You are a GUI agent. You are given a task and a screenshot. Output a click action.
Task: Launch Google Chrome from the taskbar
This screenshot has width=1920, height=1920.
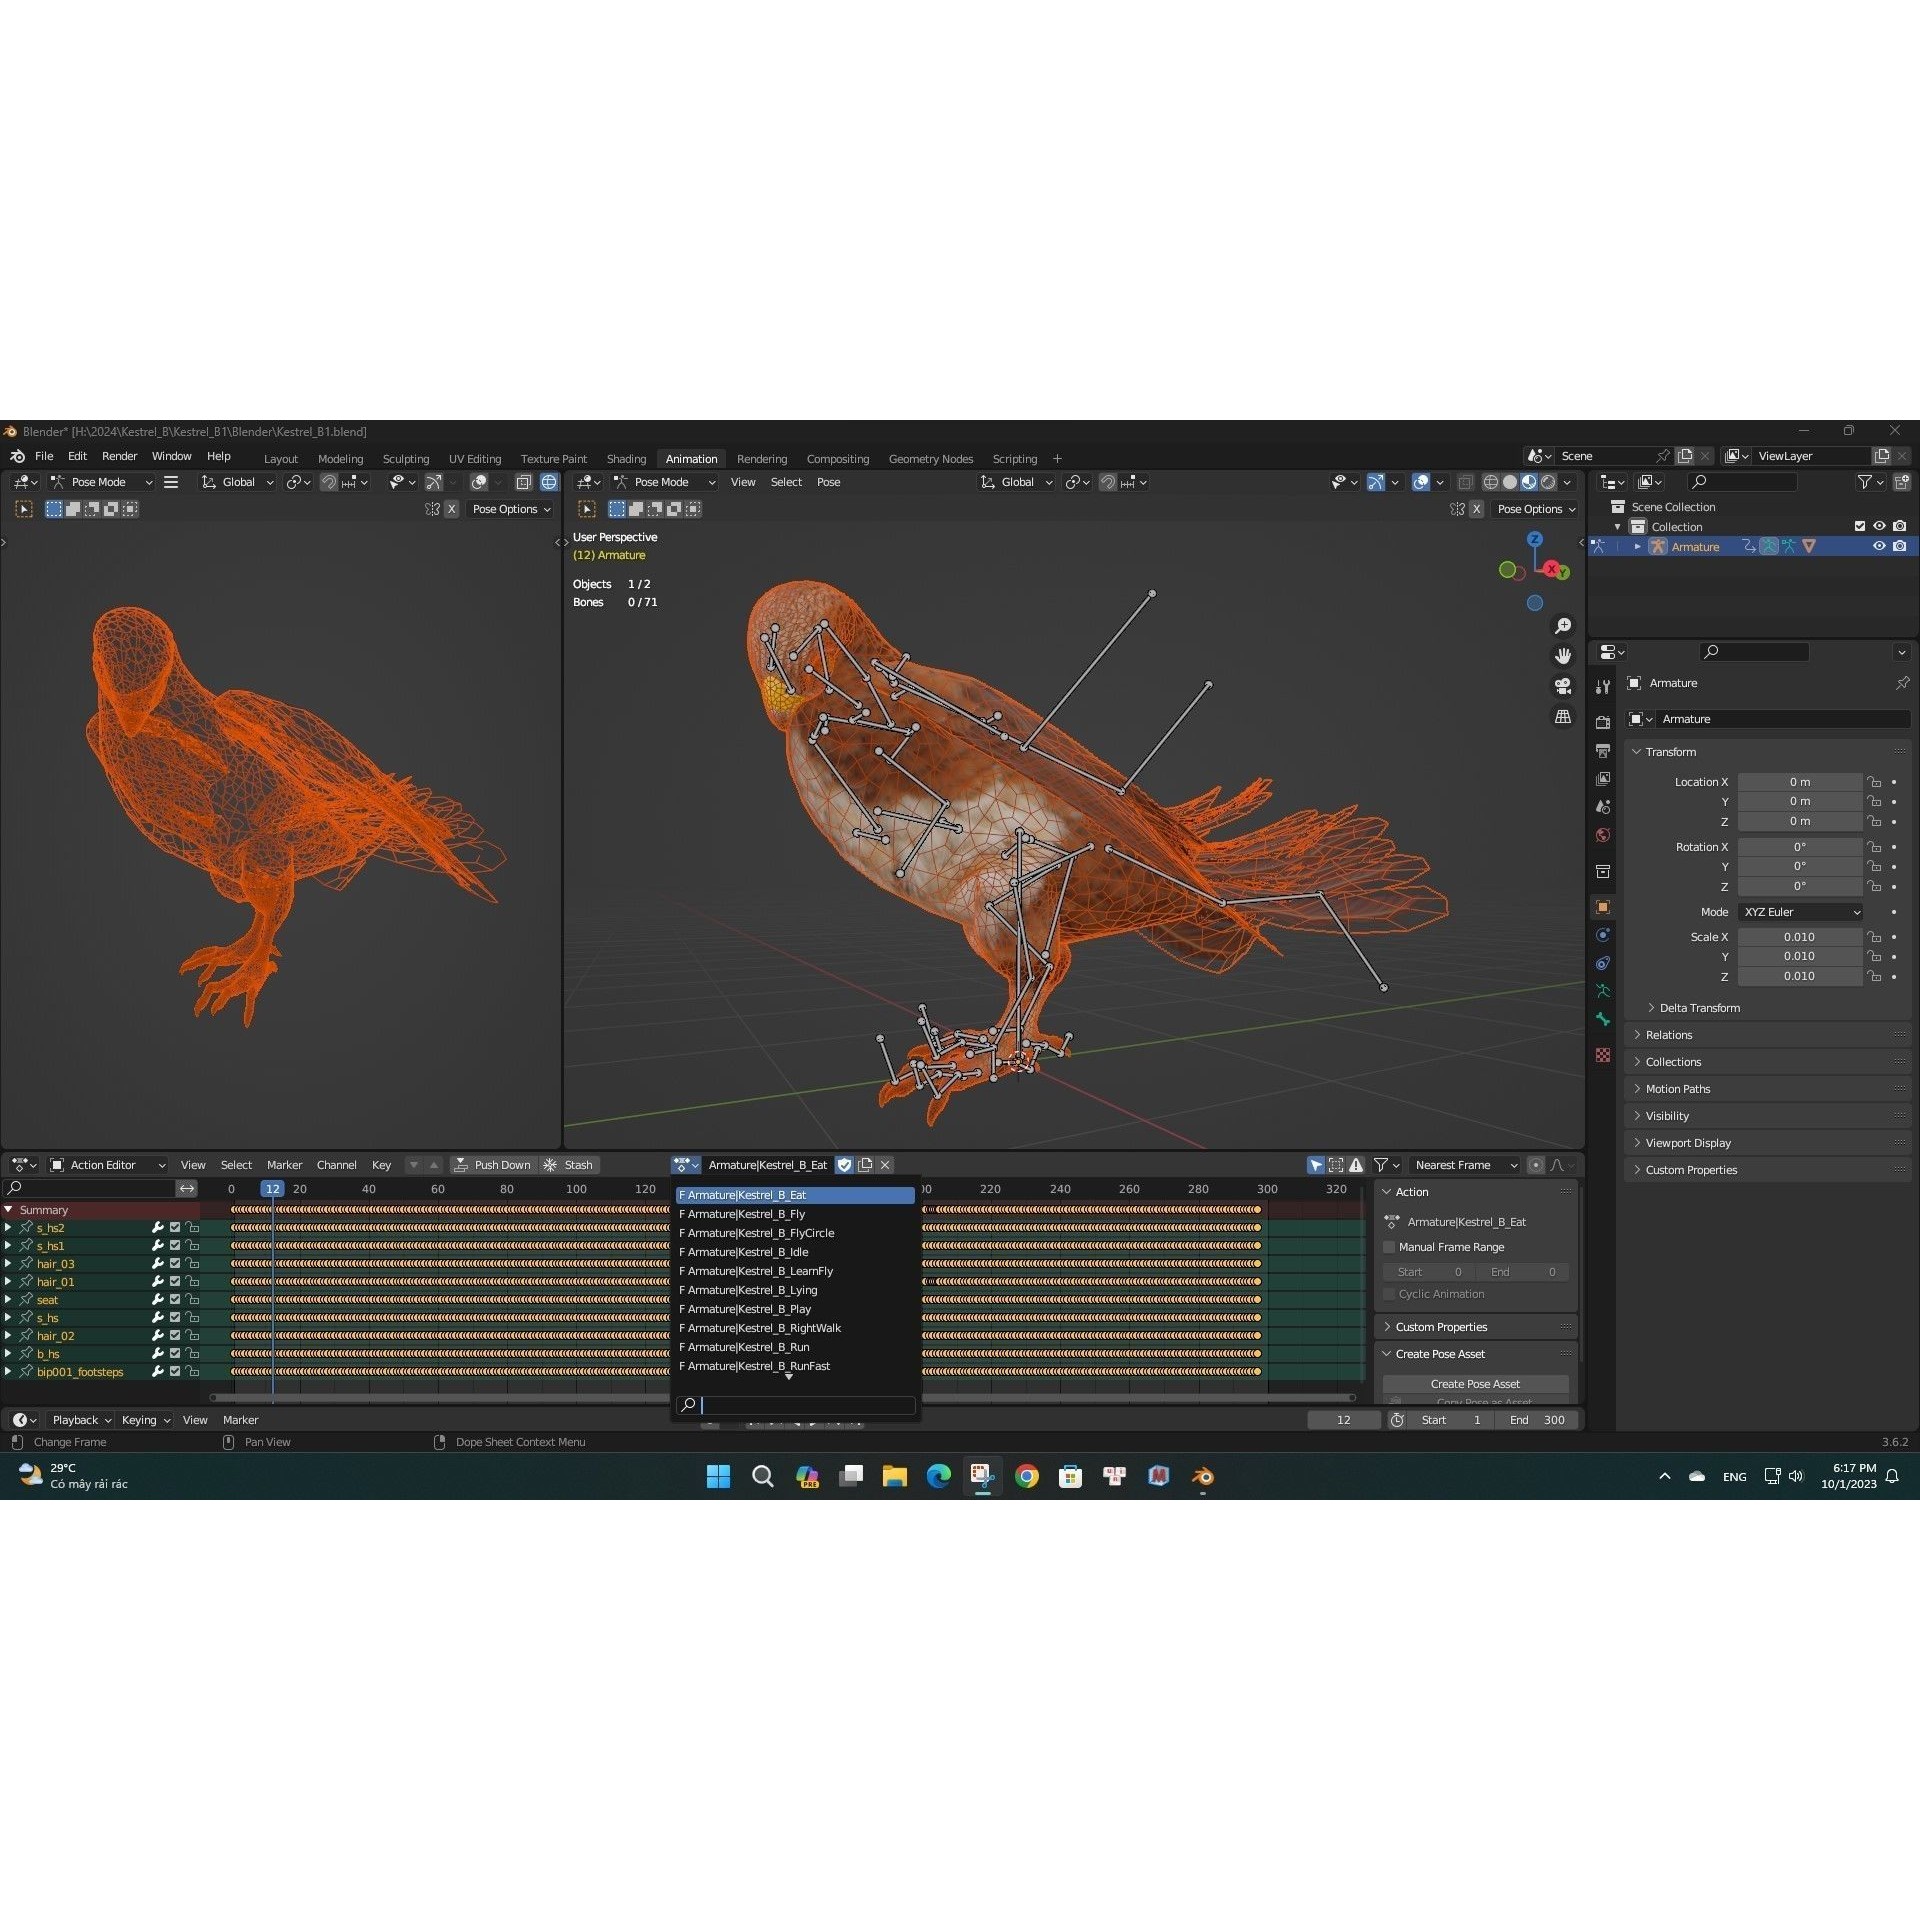point(1025,1476)
